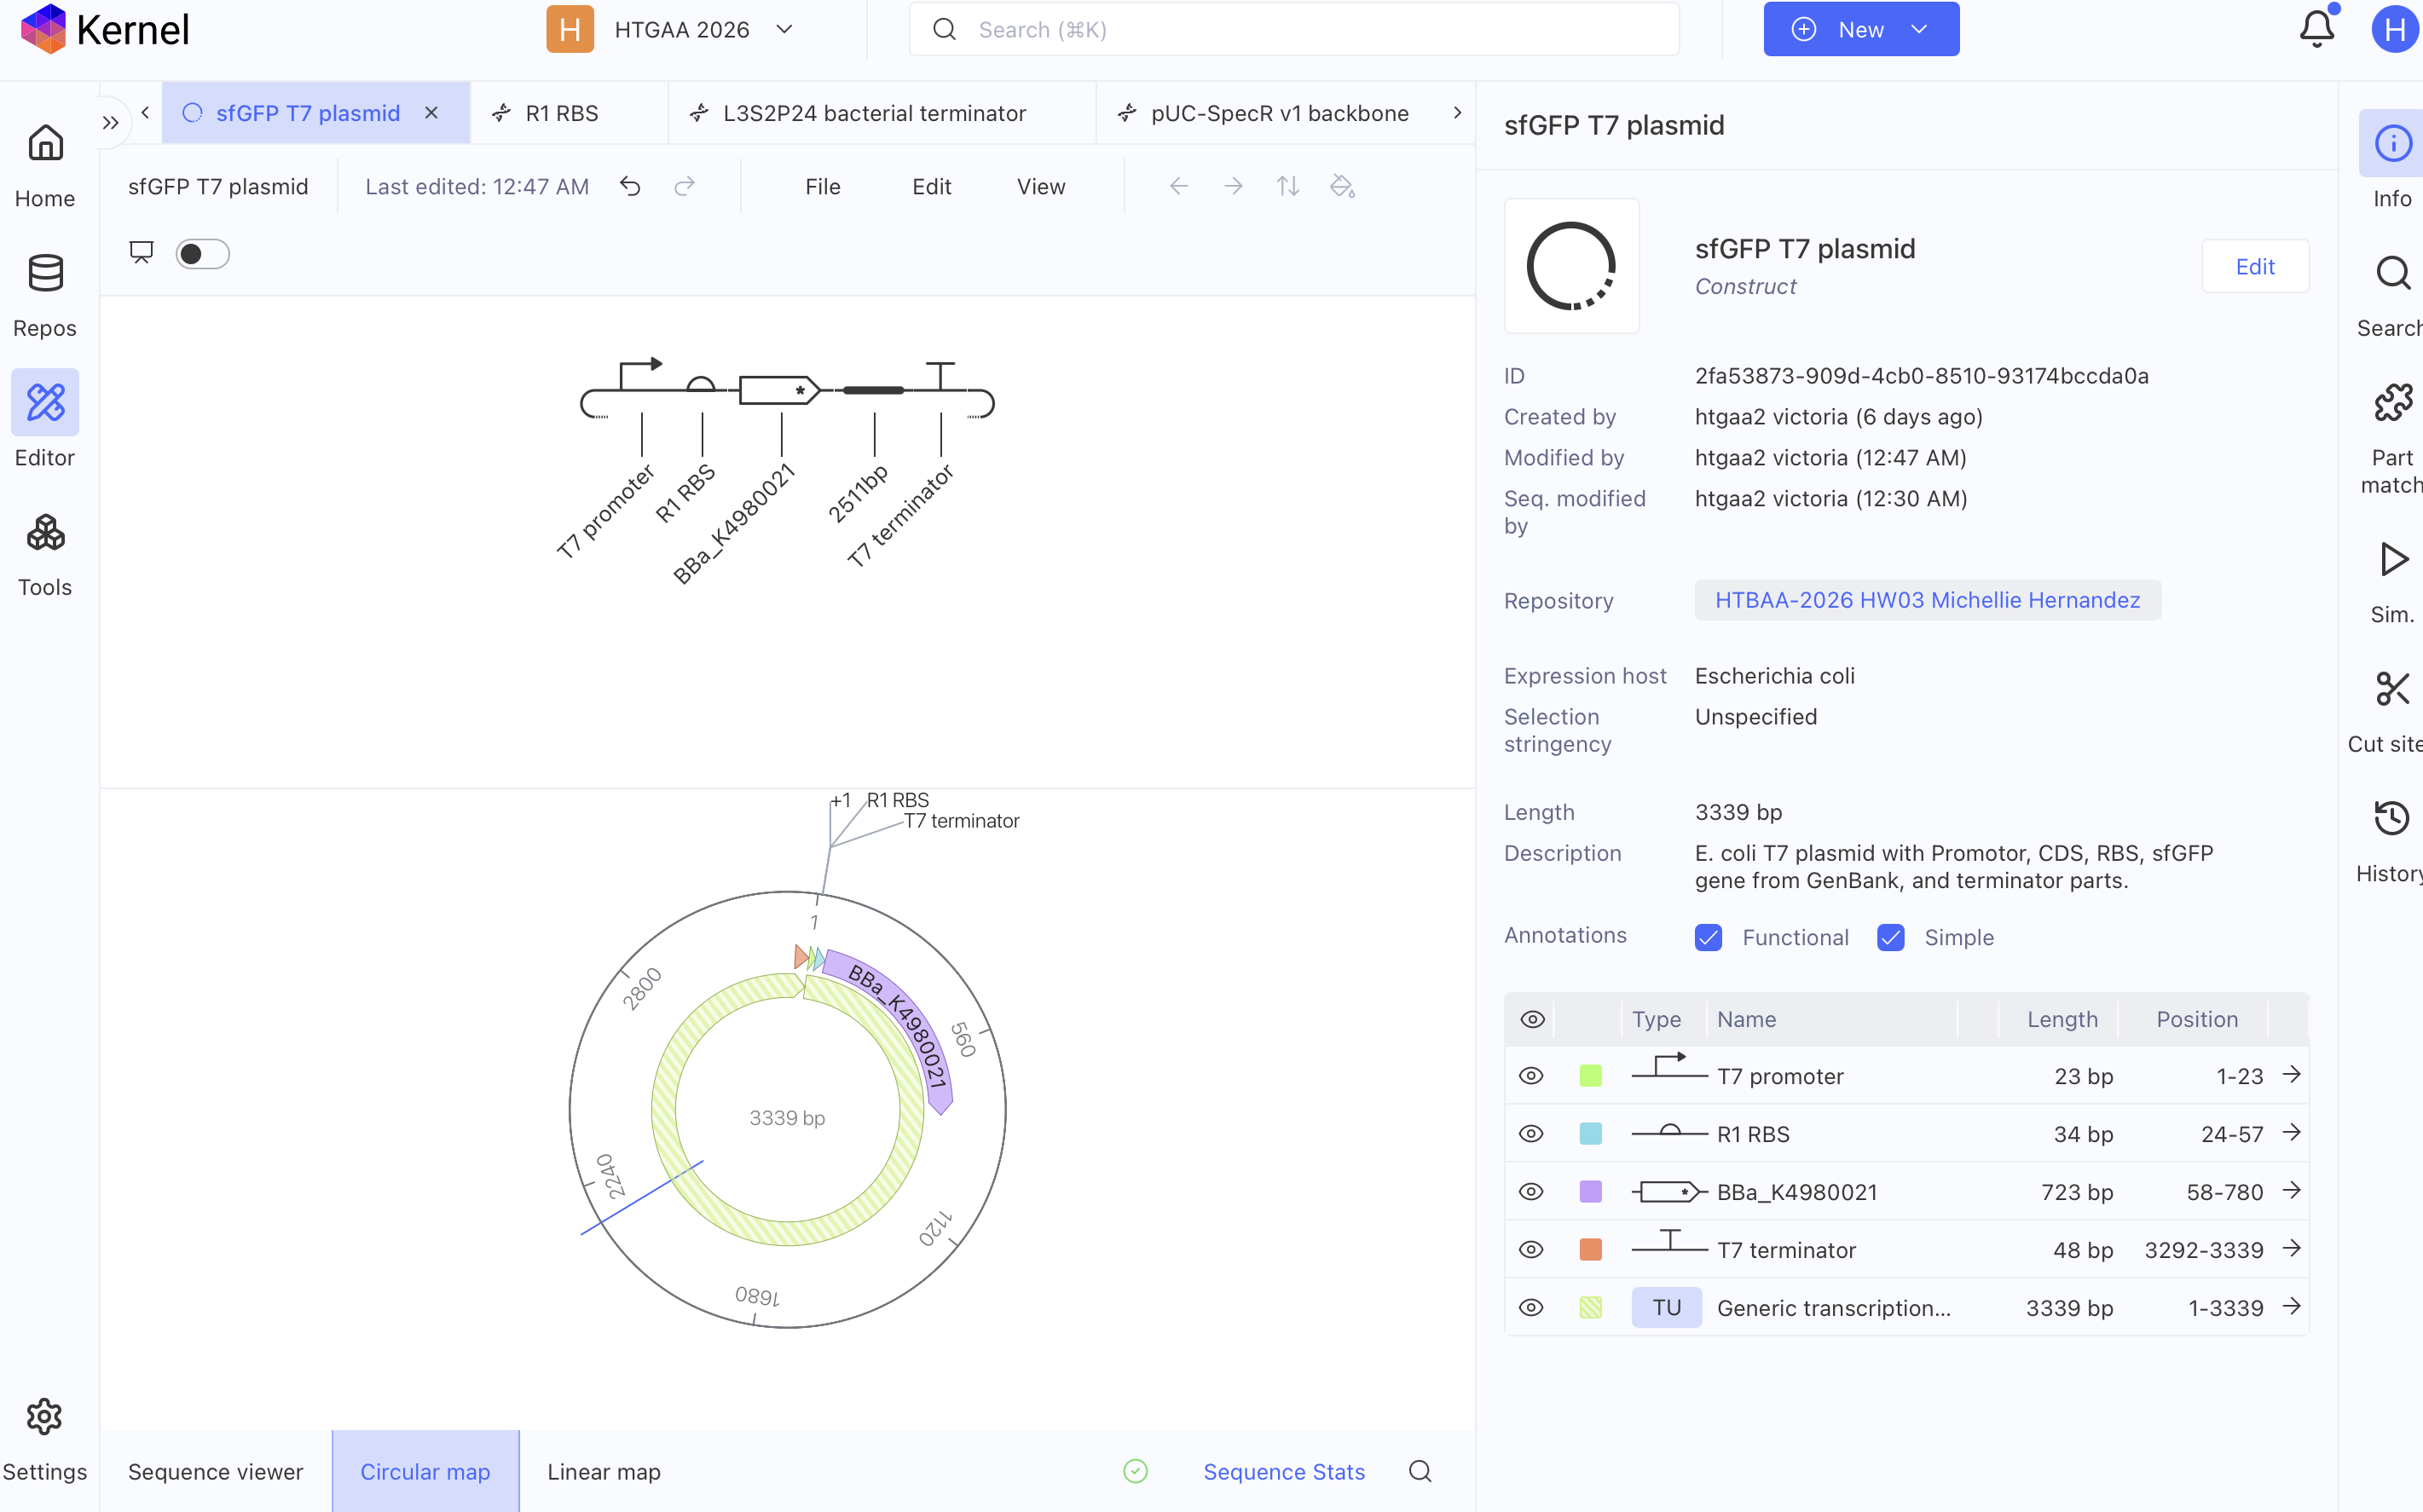Open the Repos section

coord(45,296)
